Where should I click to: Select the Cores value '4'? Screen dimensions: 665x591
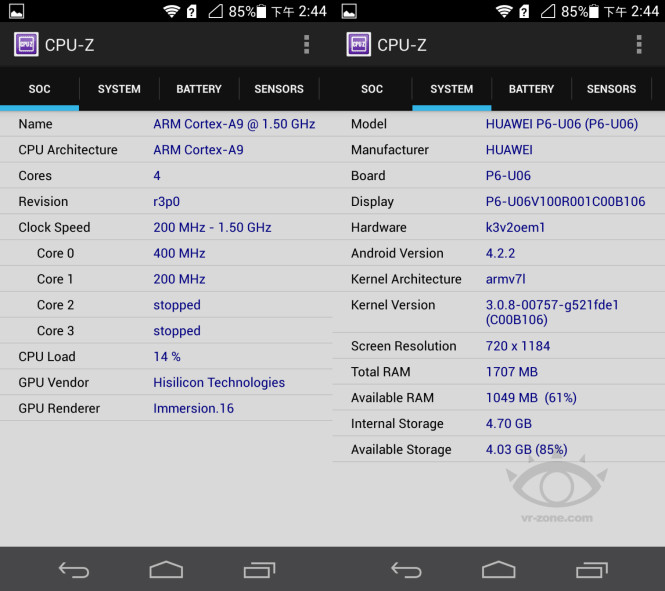(157, 176)
